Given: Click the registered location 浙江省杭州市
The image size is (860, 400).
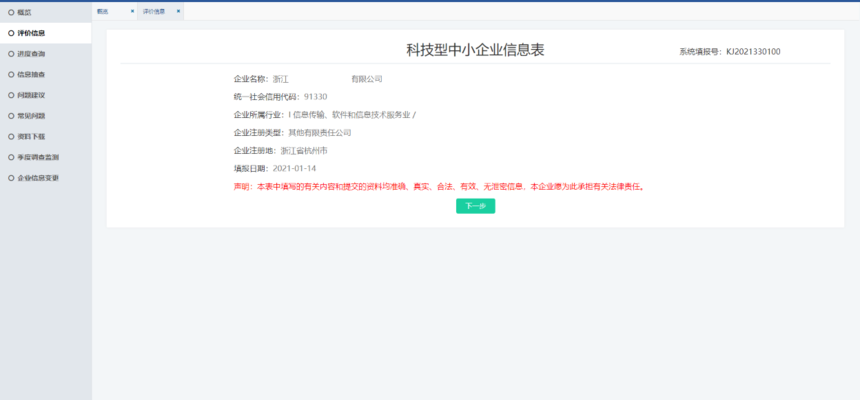Looking at the screenshot, I should coord(304,150).
